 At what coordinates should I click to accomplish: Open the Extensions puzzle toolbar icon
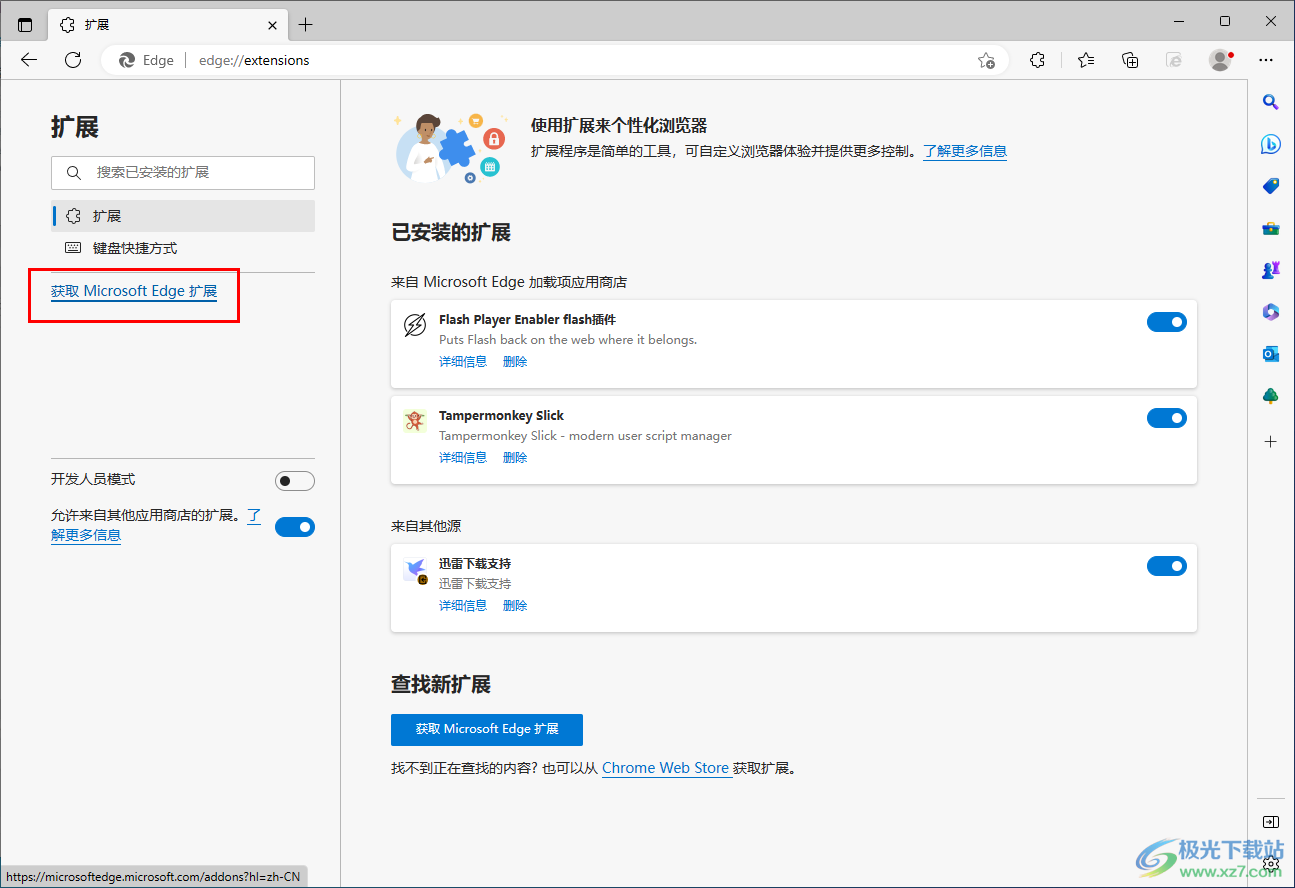(x=1037, y=60)
